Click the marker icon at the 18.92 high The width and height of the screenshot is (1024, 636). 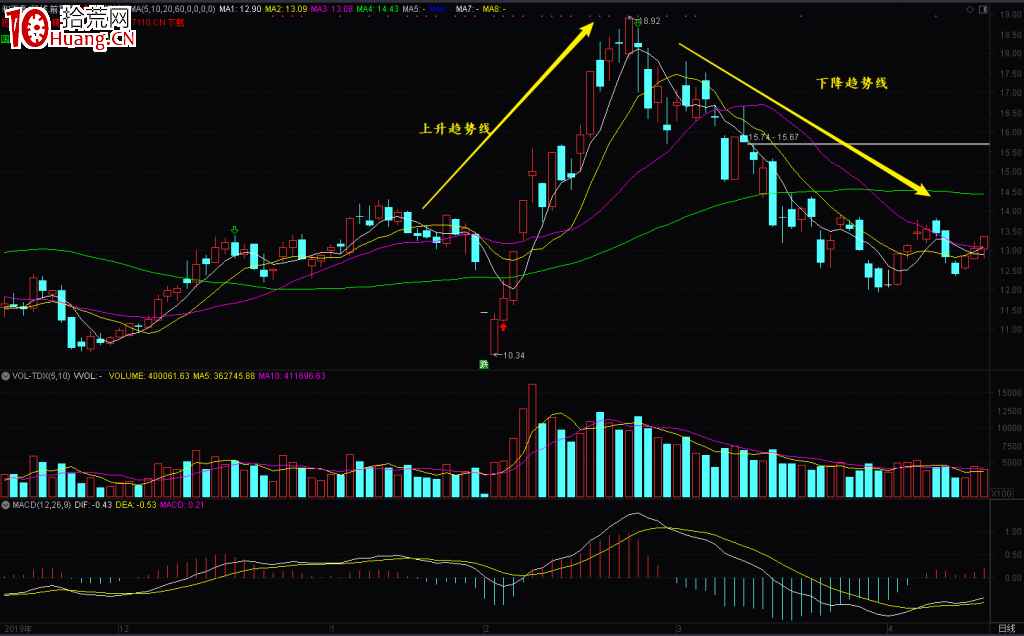pos(637,24)
